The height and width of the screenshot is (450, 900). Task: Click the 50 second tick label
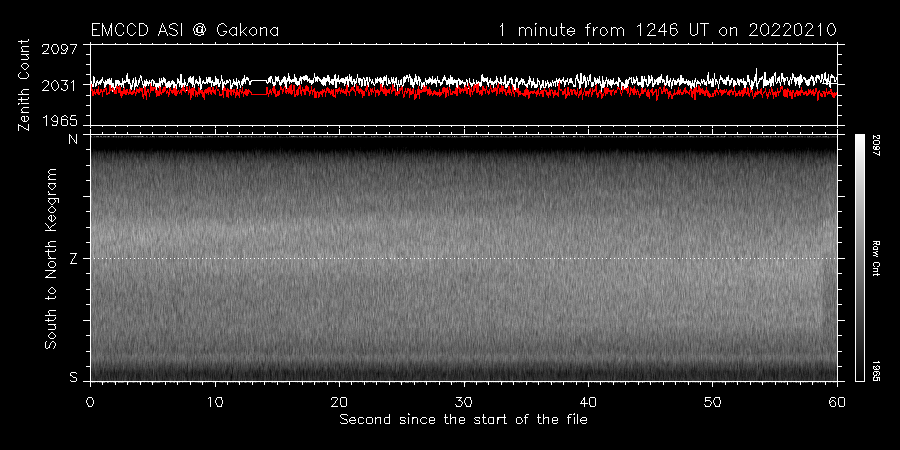point(713,402)
